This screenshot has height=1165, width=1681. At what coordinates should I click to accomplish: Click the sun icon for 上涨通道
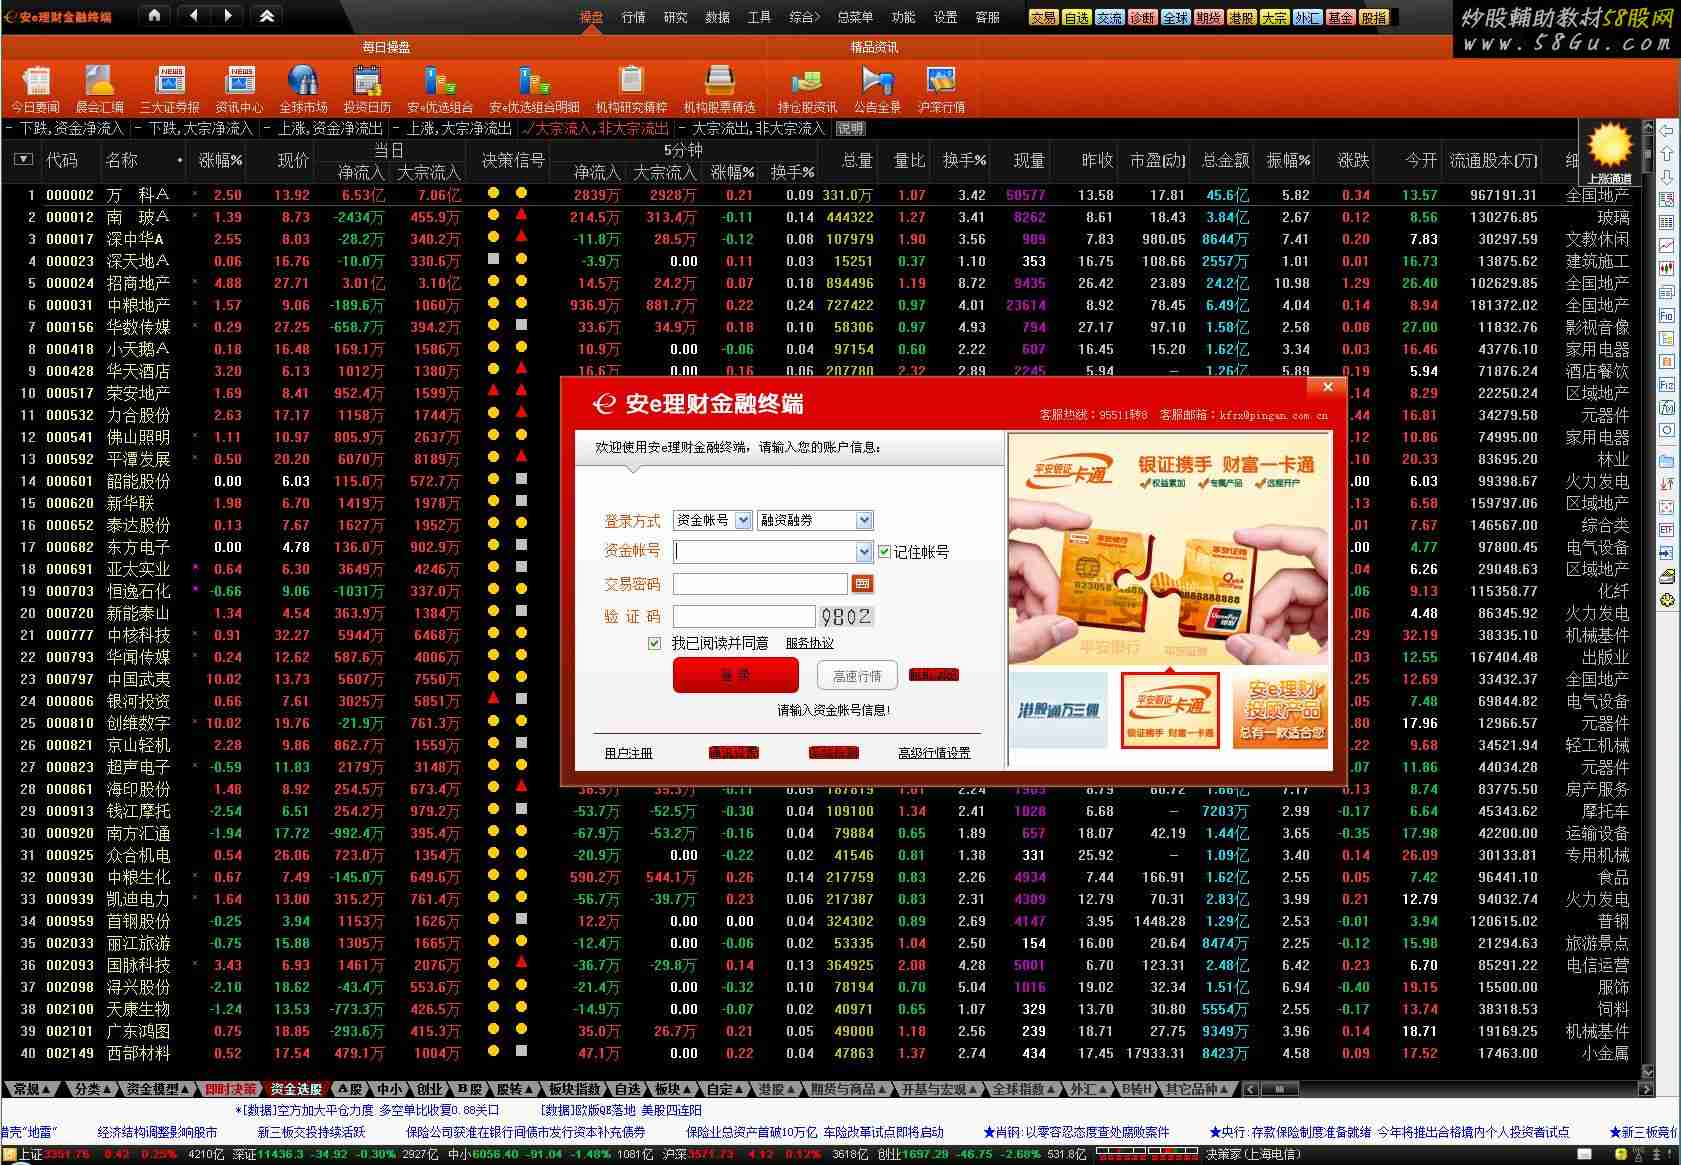(1609, 147)
